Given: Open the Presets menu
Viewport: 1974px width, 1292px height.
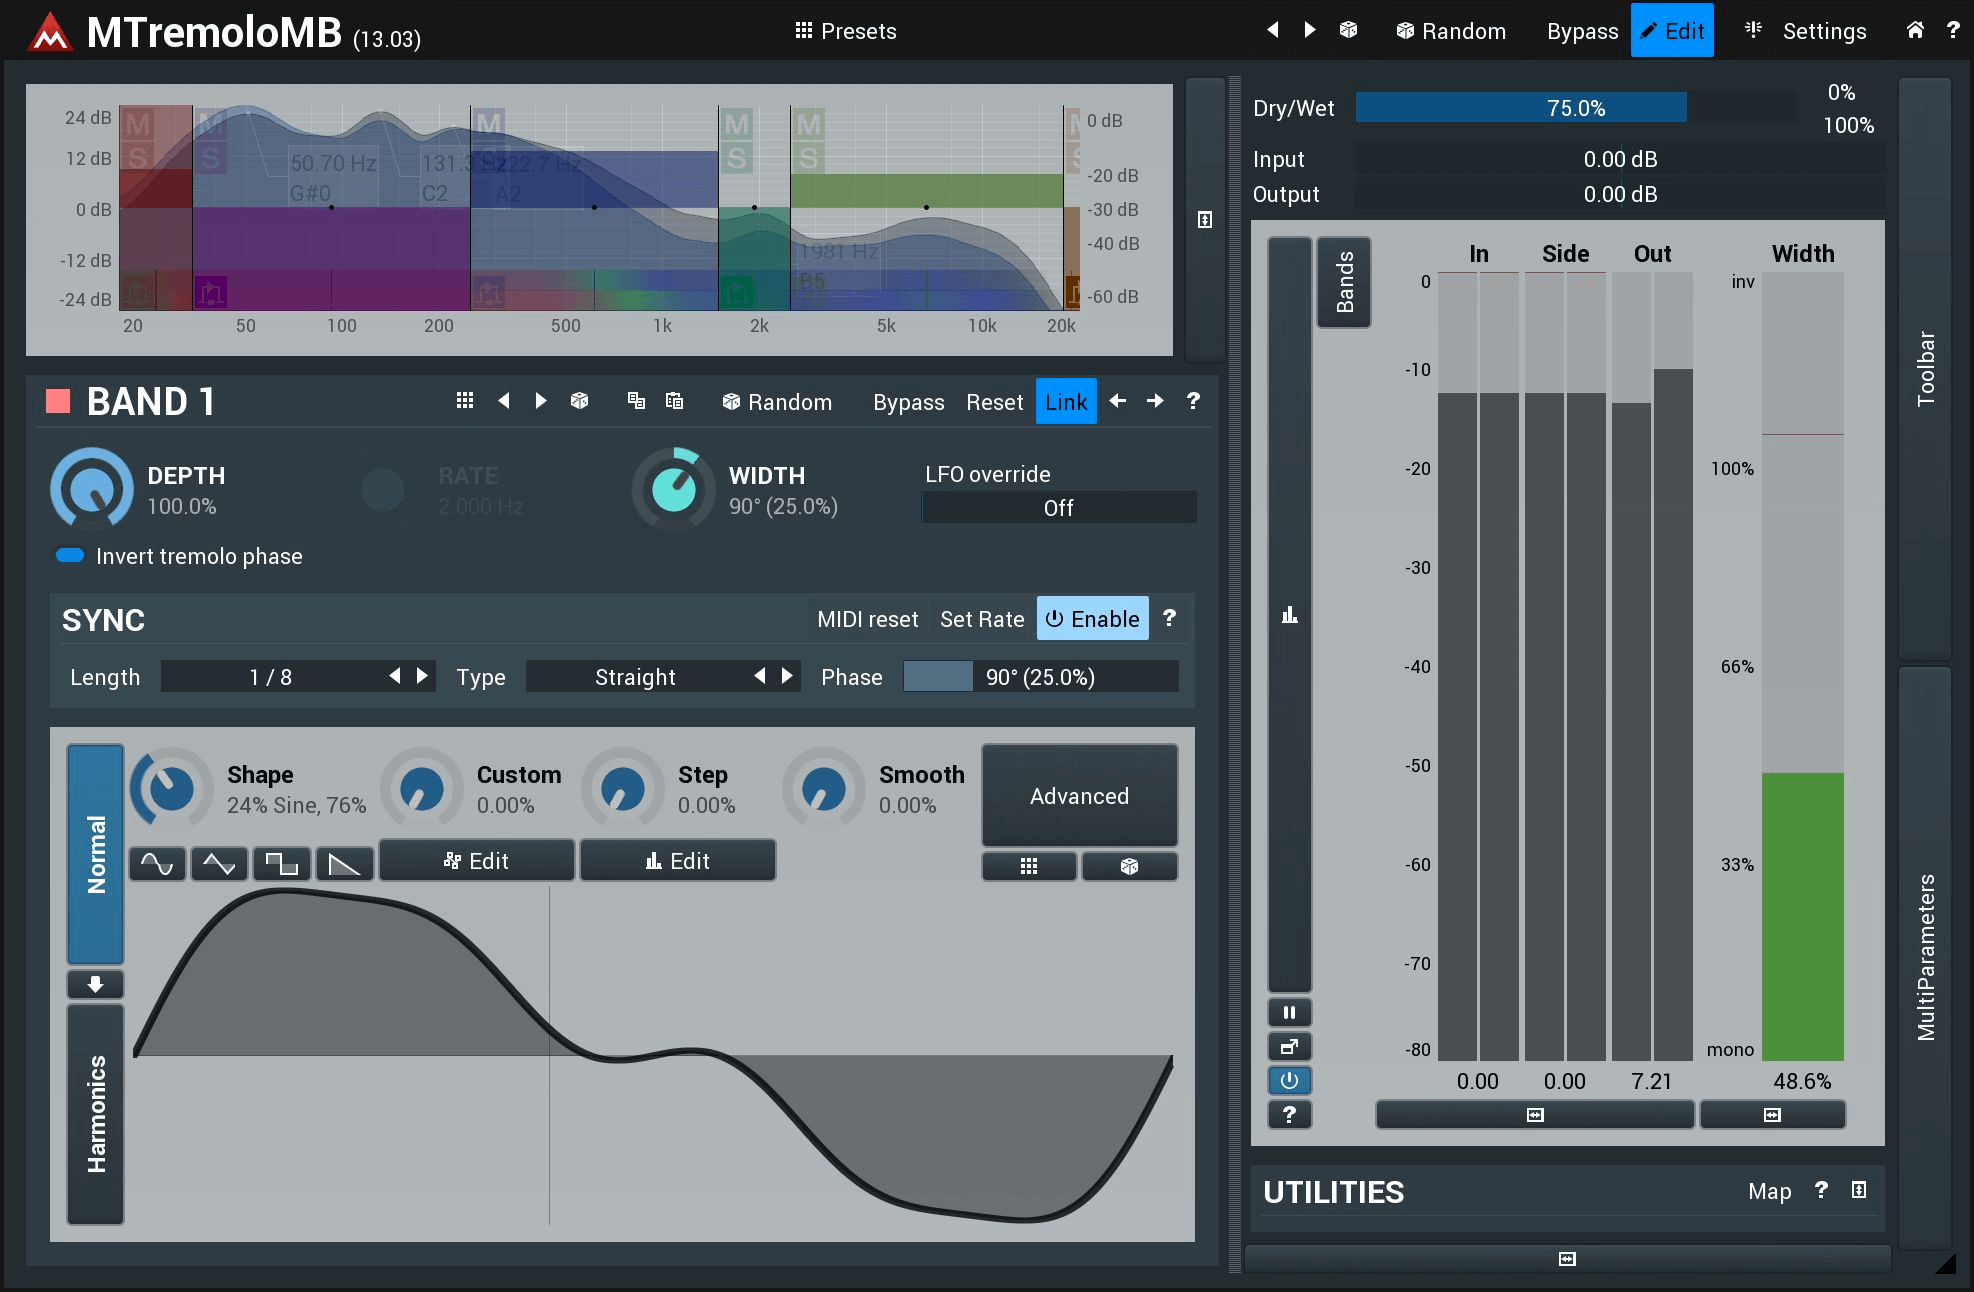Looking at the screenshot, I should [846, 31].
